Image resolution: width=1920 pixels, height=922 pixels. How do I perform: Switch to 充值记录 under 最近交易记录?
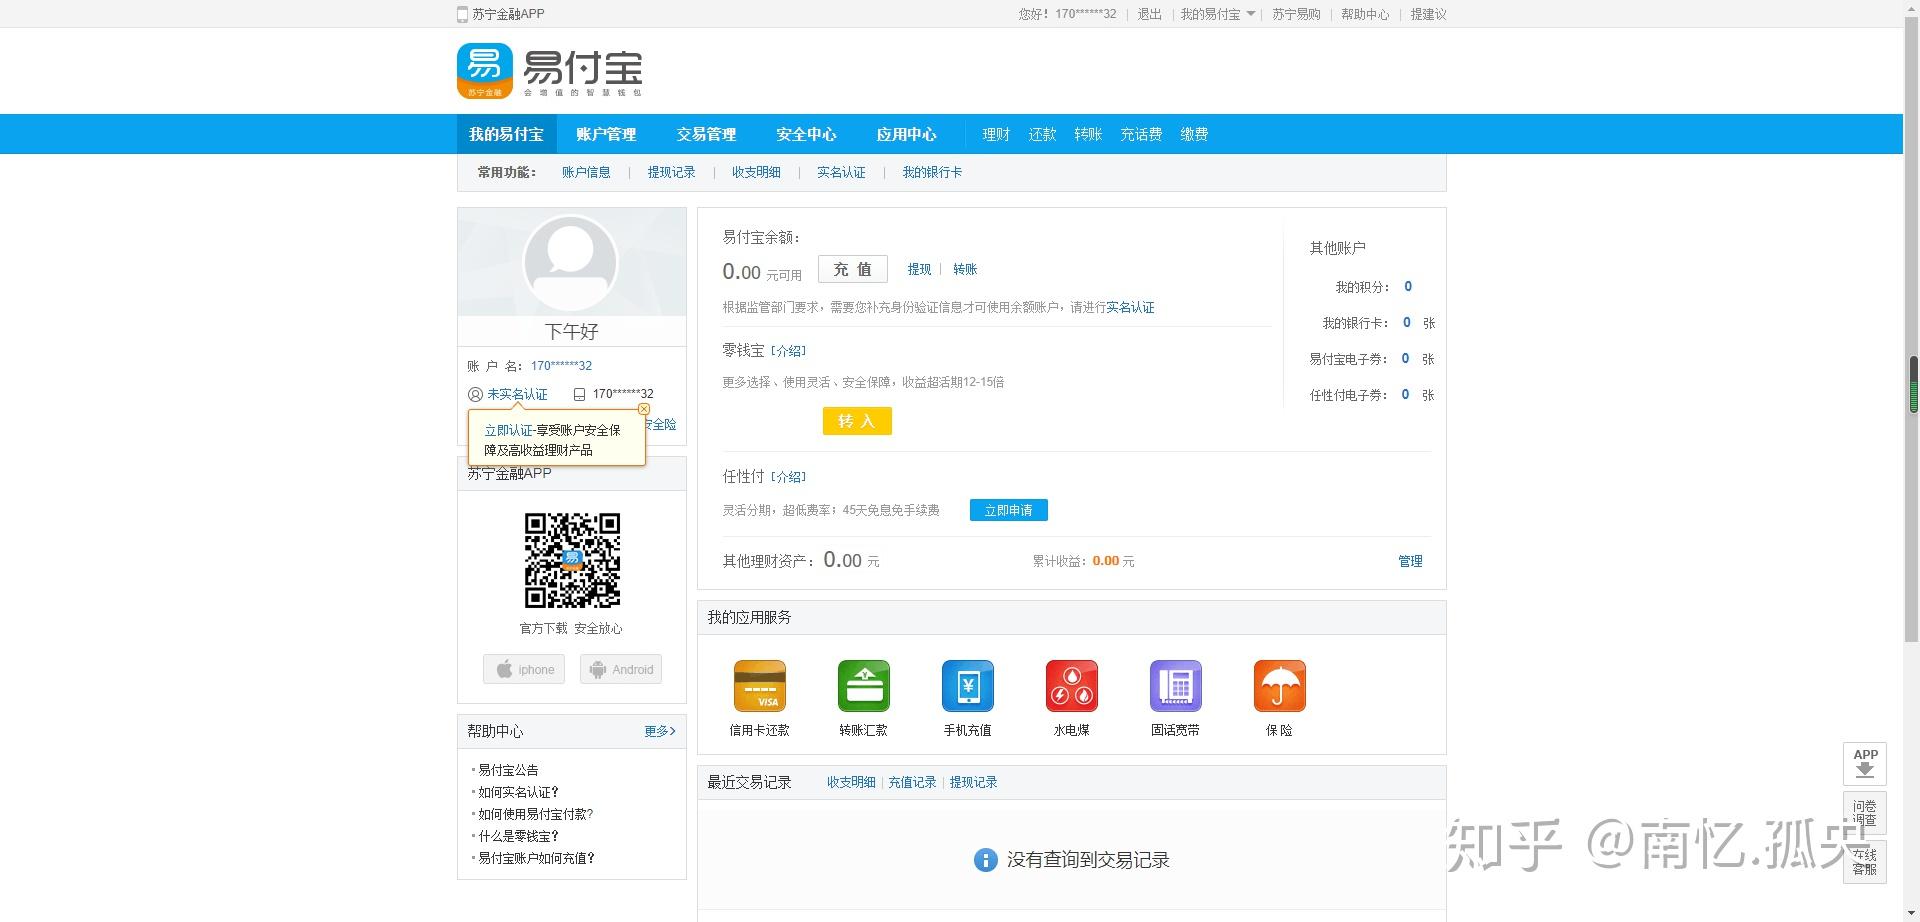(x=912, y=782)
